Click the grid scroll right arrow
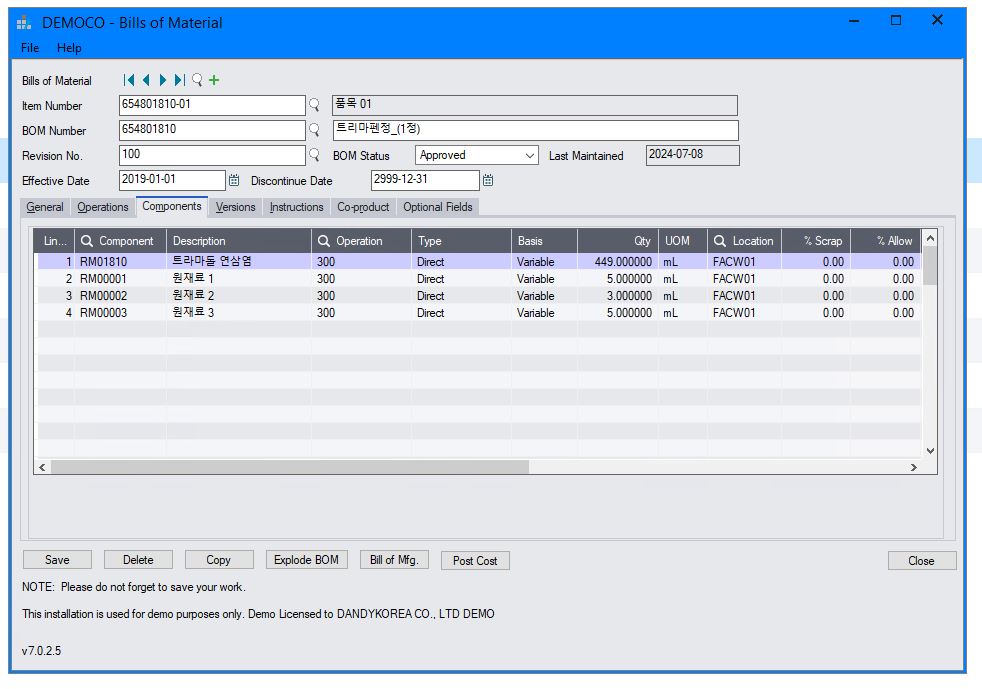Viewport: 982px width, 689px height. [x=914, y=467]
